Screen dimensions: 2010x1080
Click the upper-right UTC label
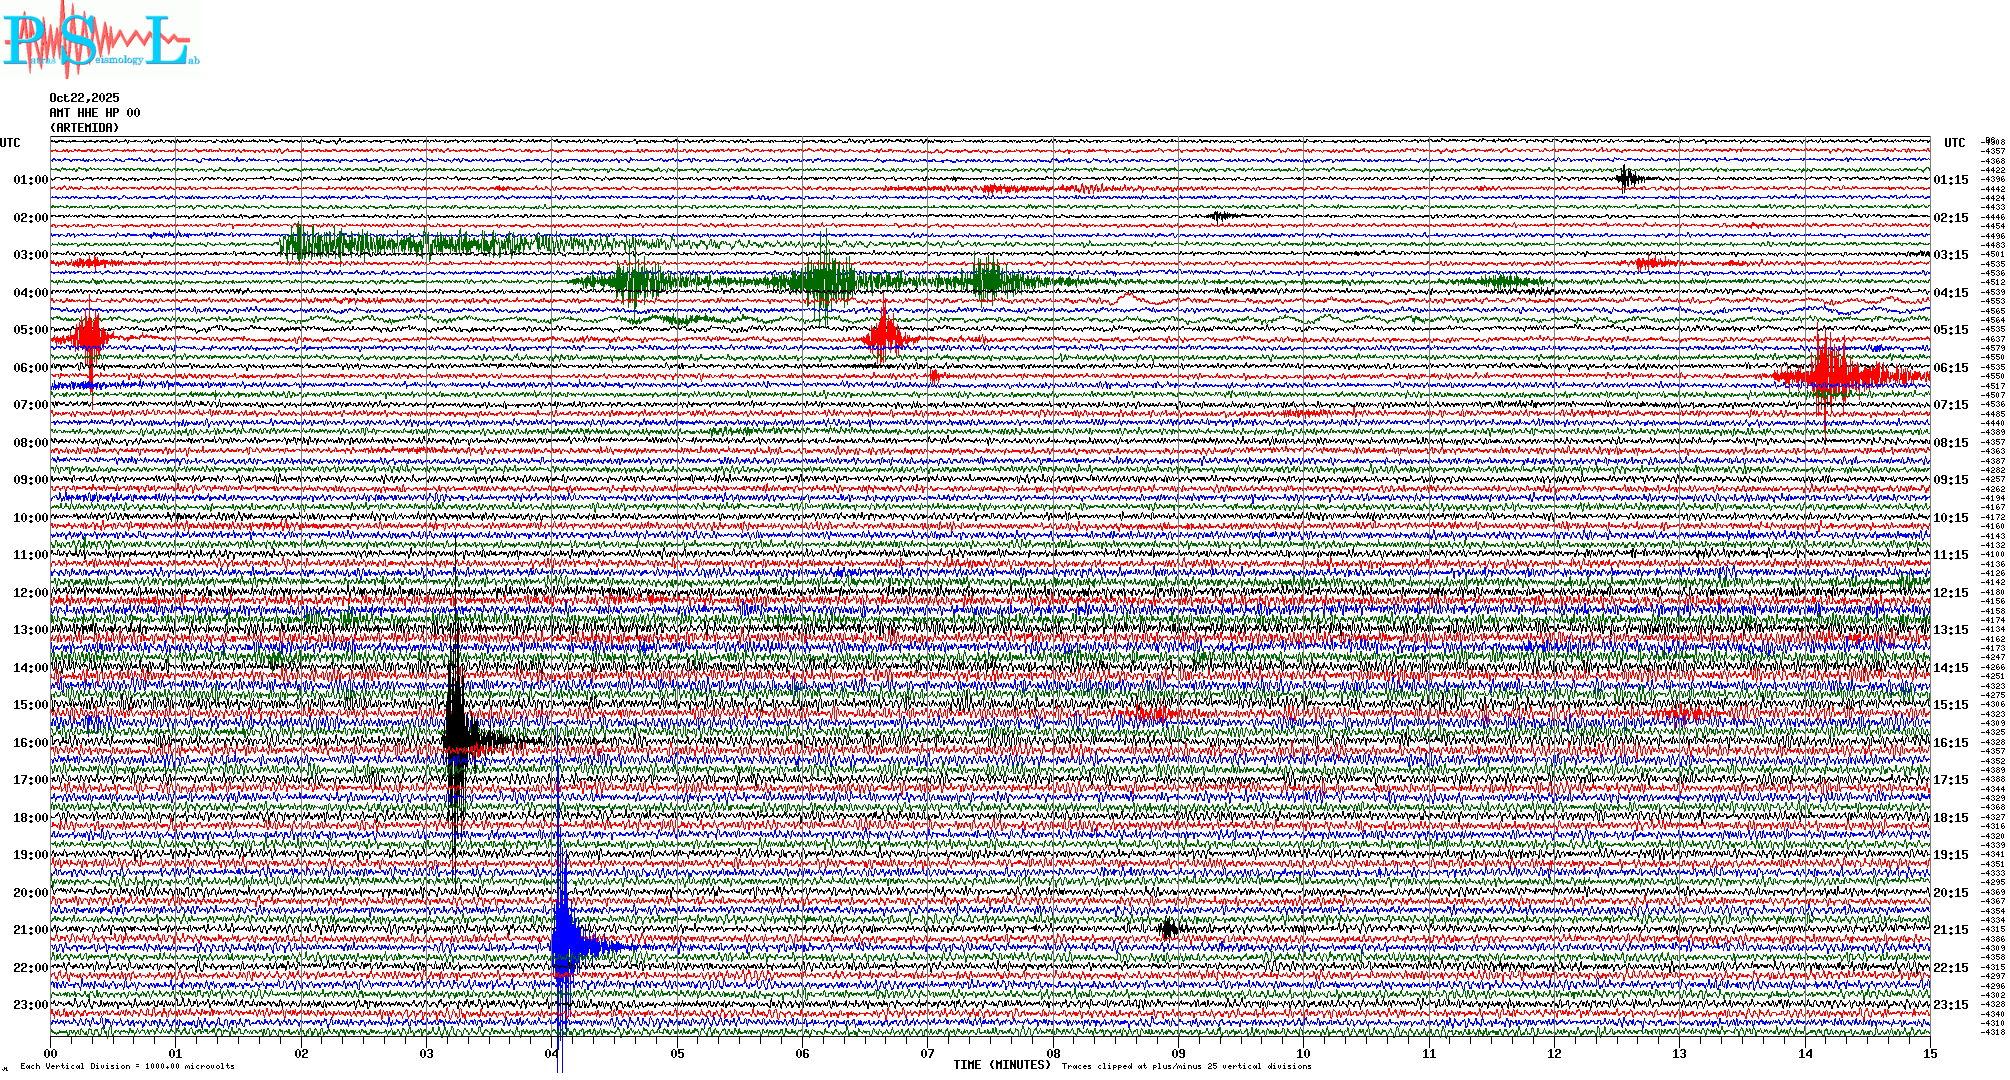tap(1954, 143)
